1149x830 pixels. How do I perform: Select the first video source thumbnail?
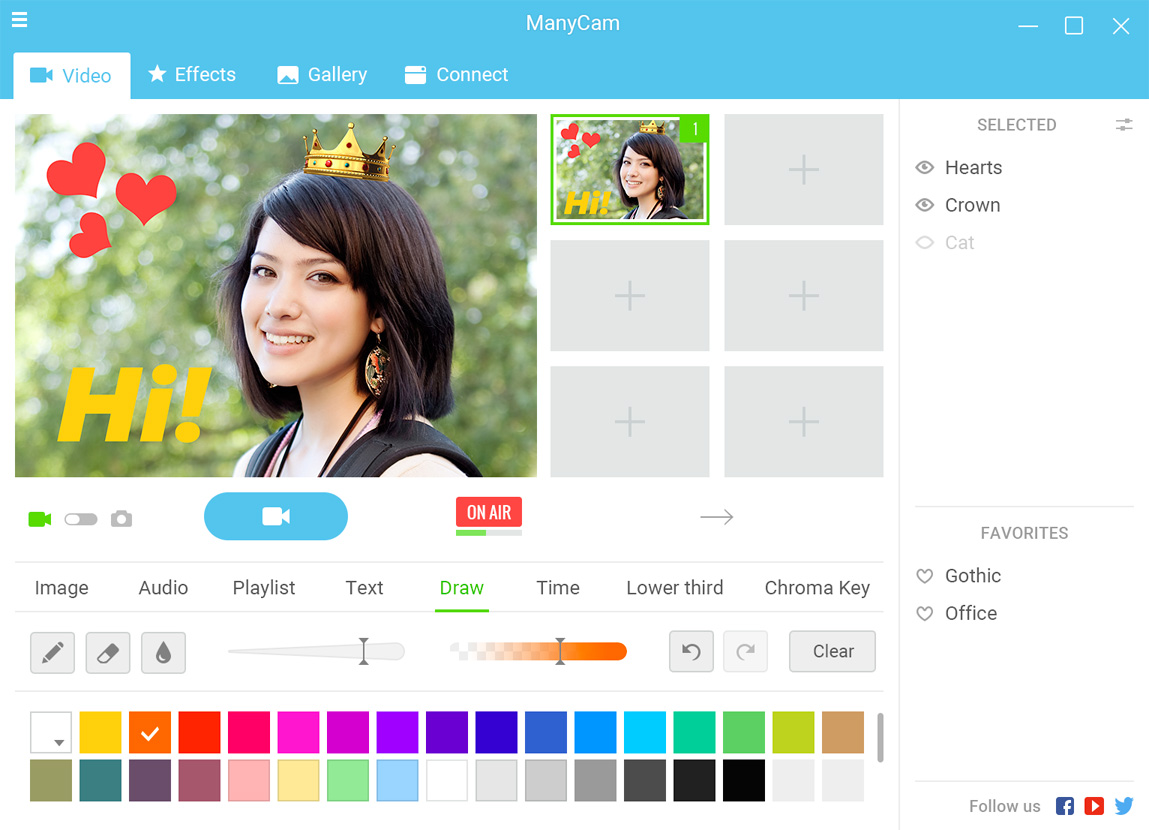[x=629, y=169]
